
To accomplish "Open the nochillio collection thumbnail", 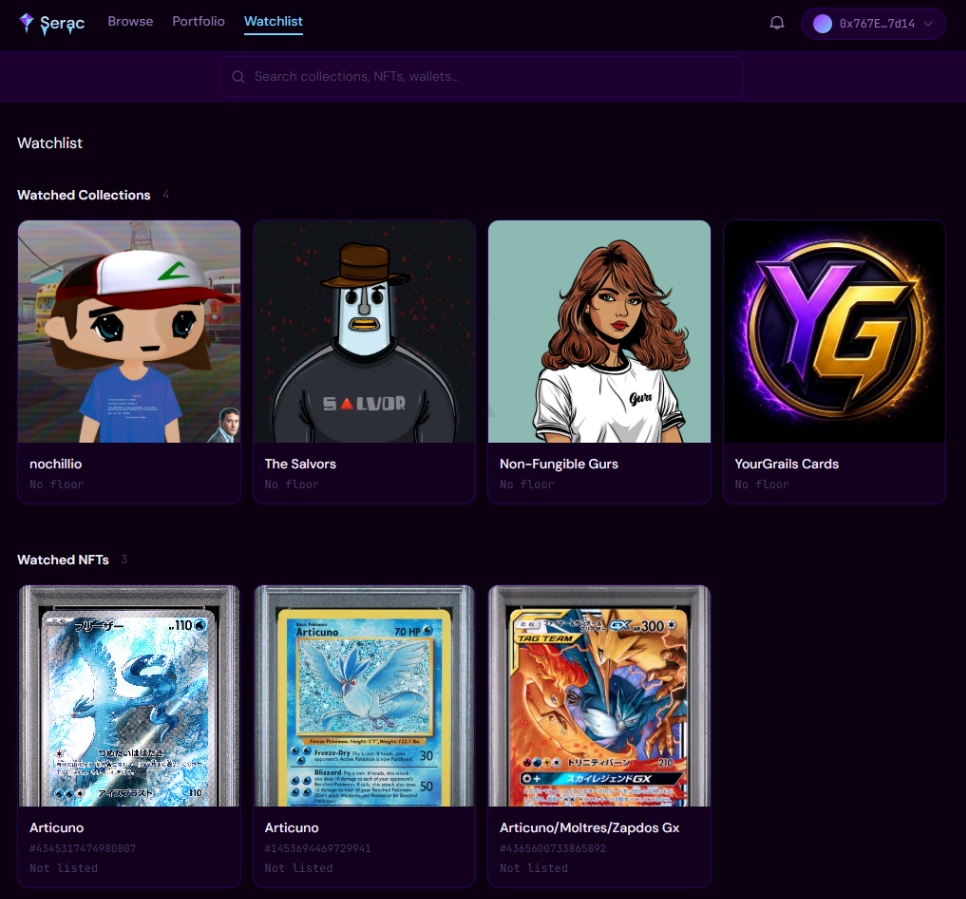I will pos(129,332).
